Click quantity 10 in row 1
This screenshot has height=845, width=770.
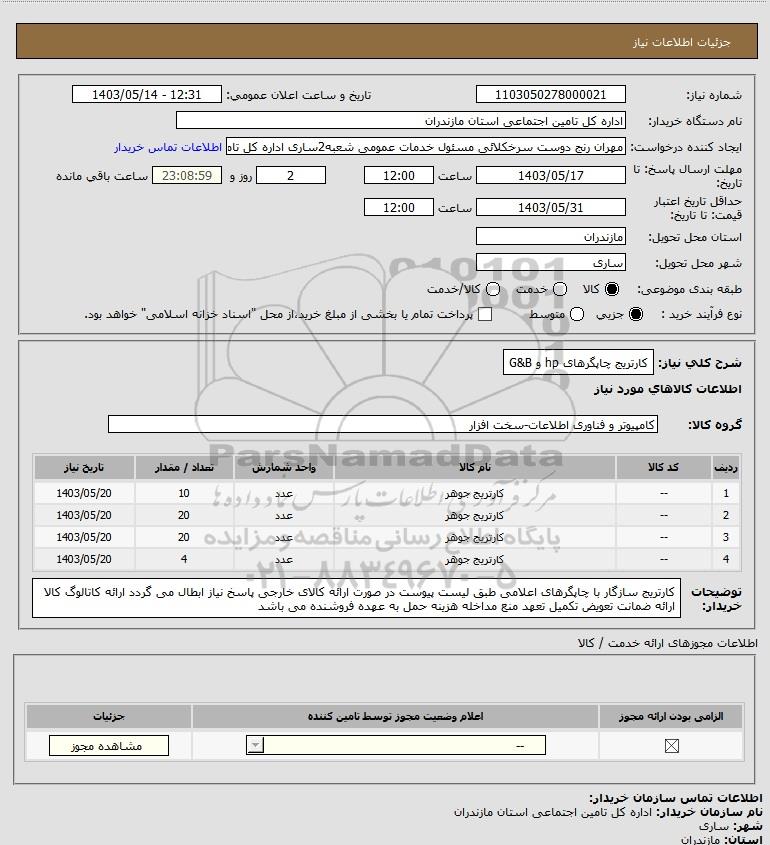(x=184, y=494)
